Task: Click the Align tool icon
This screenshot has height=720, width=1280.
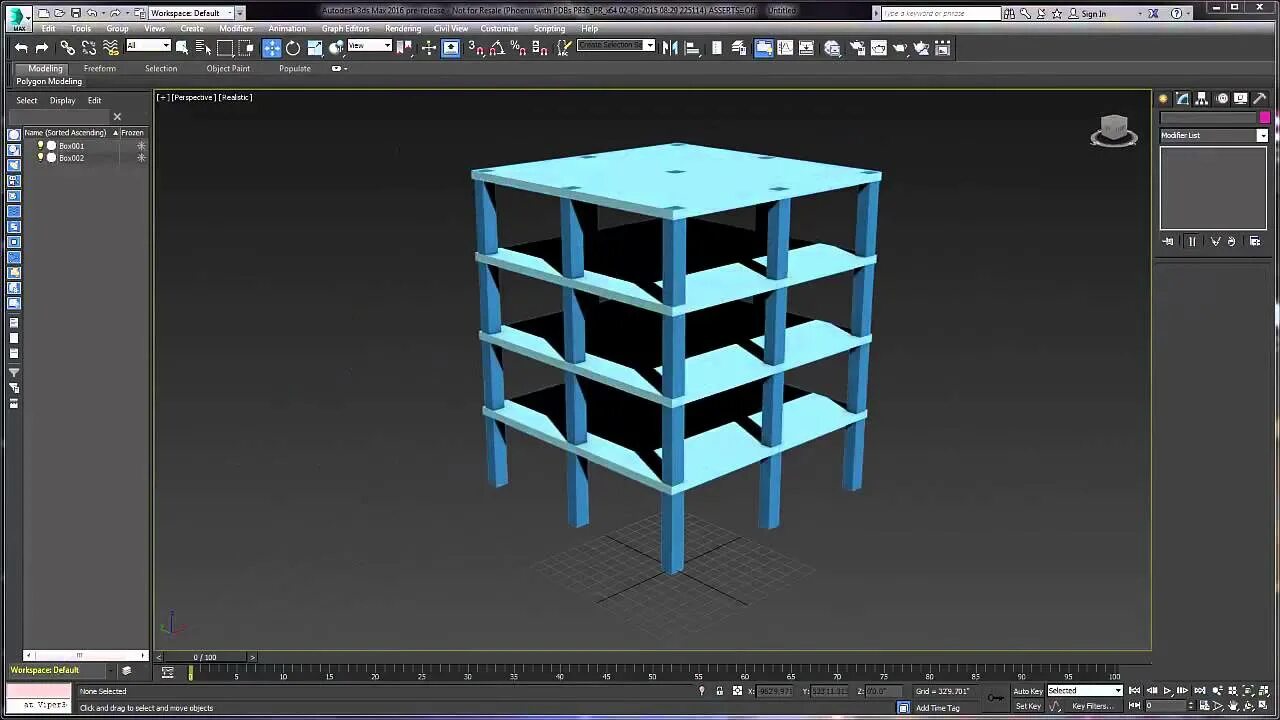Action: (x=692, y=48)
